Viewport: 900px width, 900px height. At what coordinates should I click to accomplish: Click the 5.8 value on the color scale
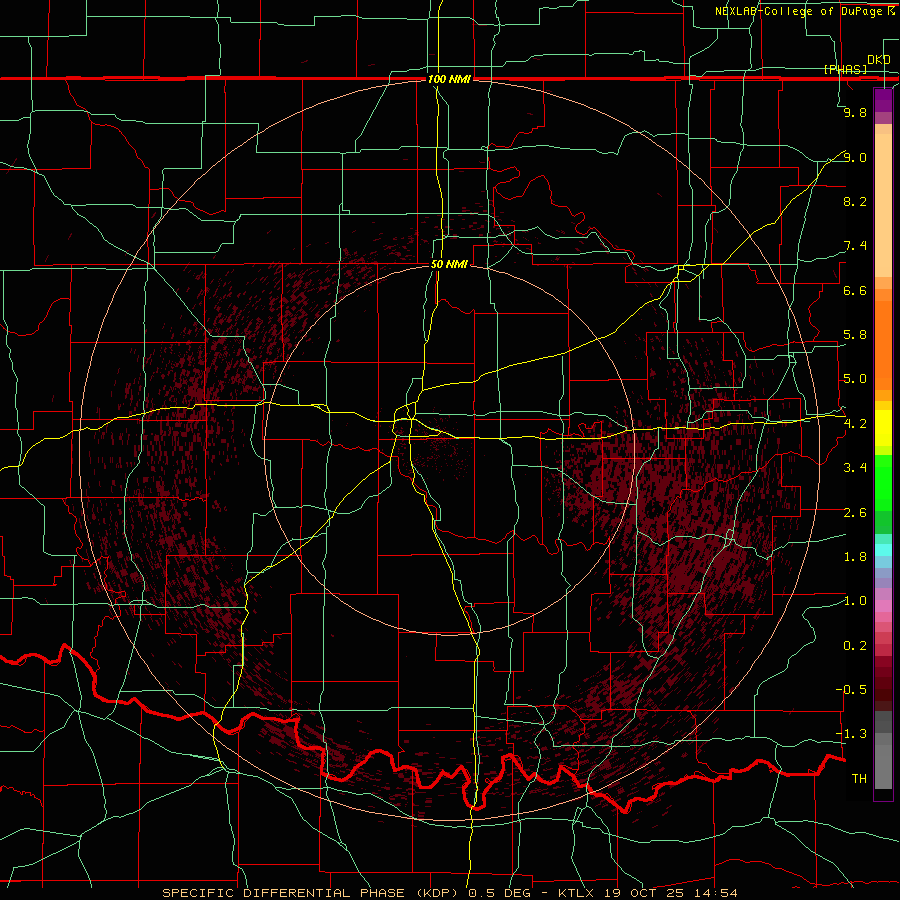tap(855, 335)
